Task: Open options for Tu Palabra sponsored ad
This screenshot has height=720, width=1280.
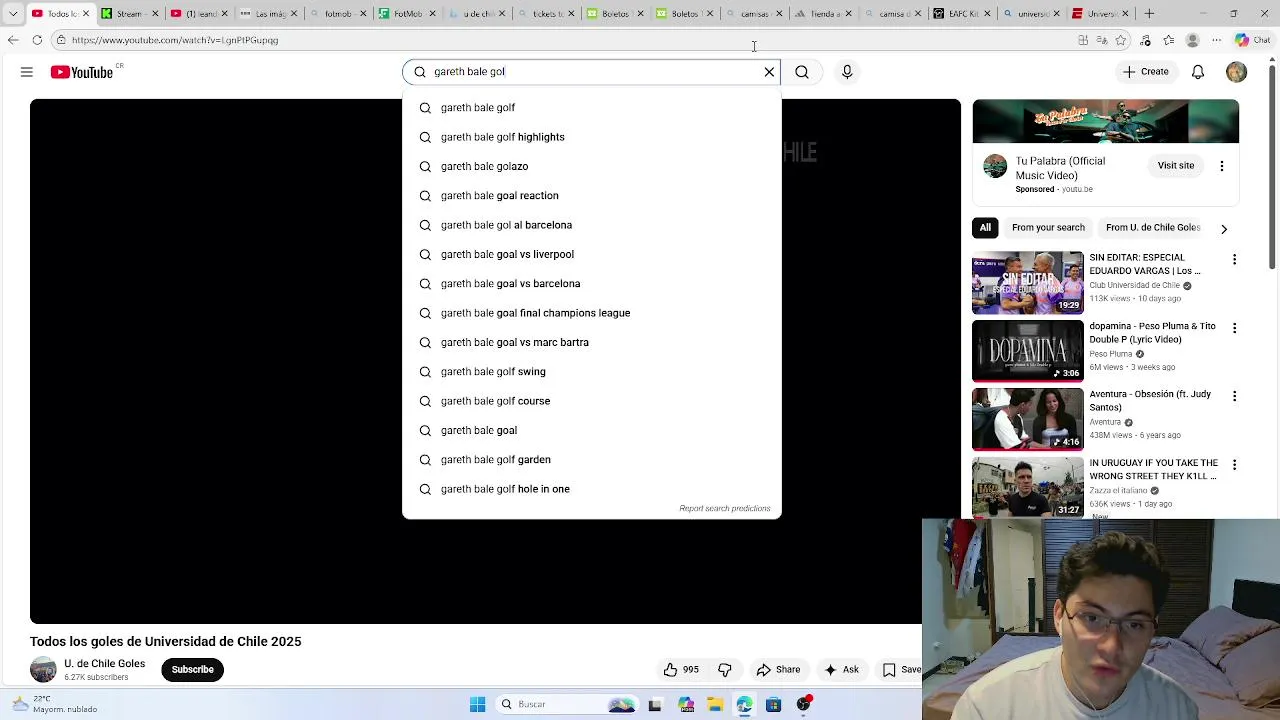Action: [x=1222, y=166]
